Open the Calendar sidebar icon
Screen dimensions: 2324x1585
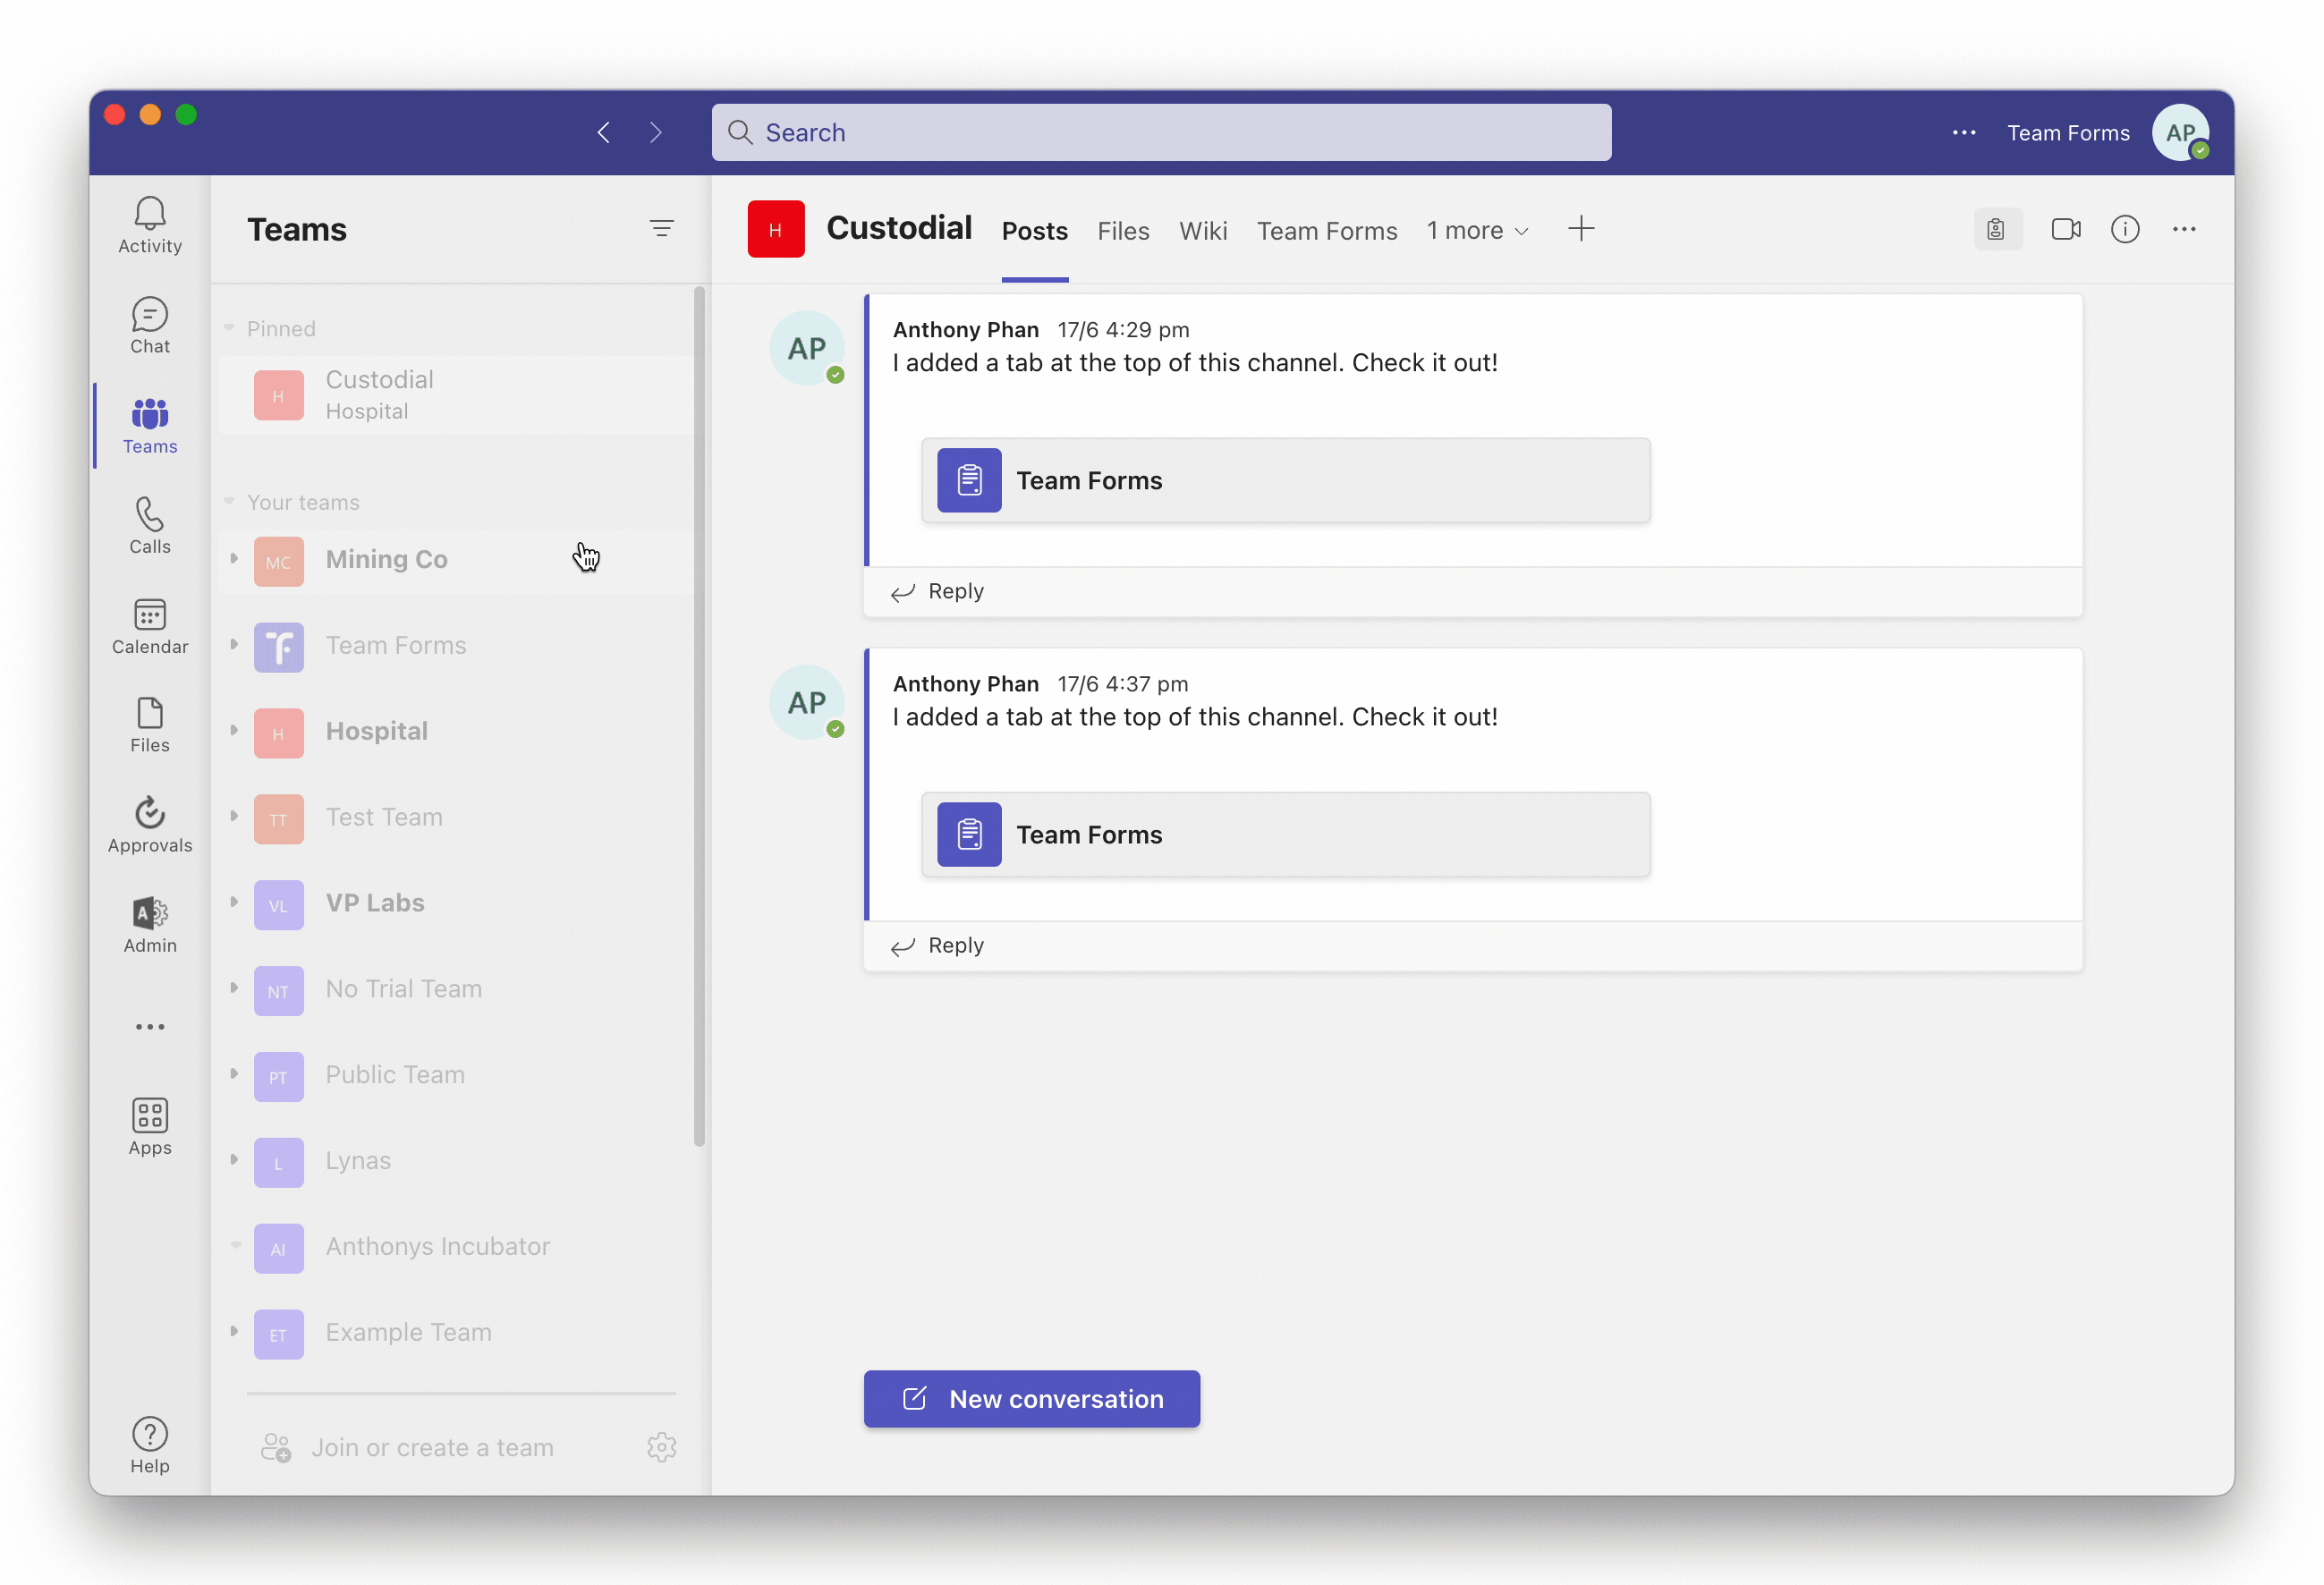tap(150, 614)
